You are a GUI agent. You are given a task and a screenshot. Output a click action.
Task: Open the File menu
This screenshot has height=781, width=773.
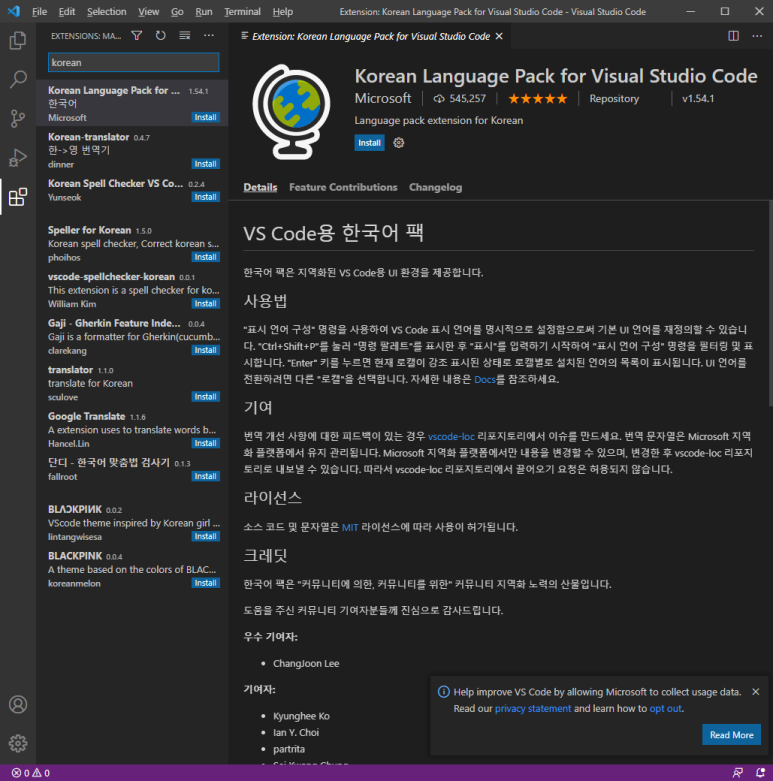point(39,11)
